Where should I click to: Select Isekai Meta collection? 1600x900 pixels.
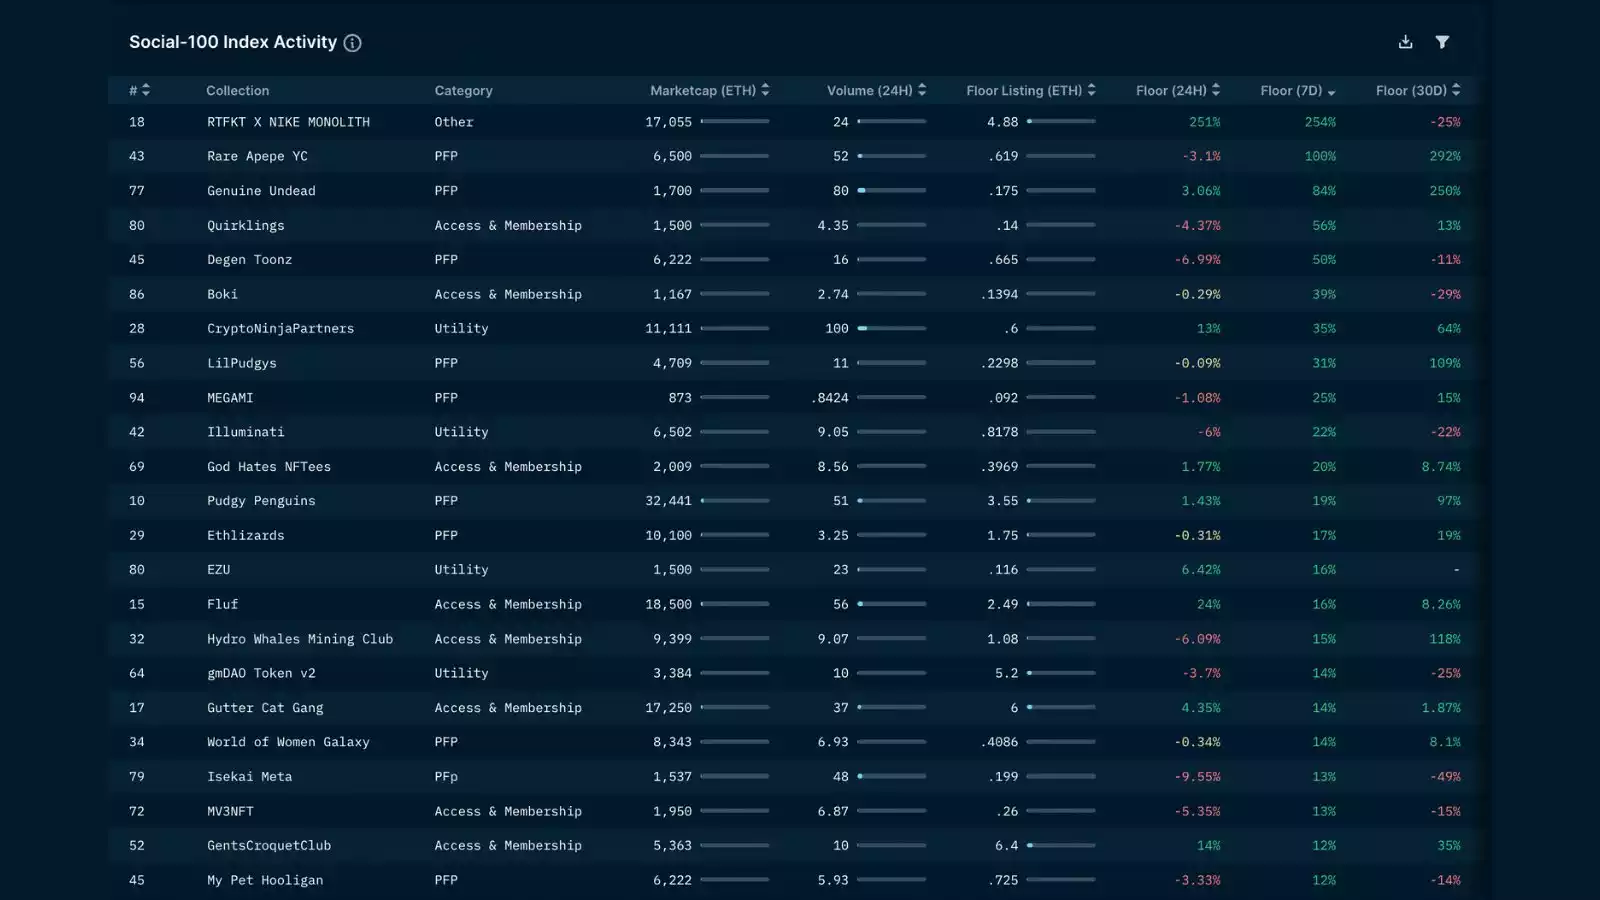pyautogui.click(x=249, y=777)
